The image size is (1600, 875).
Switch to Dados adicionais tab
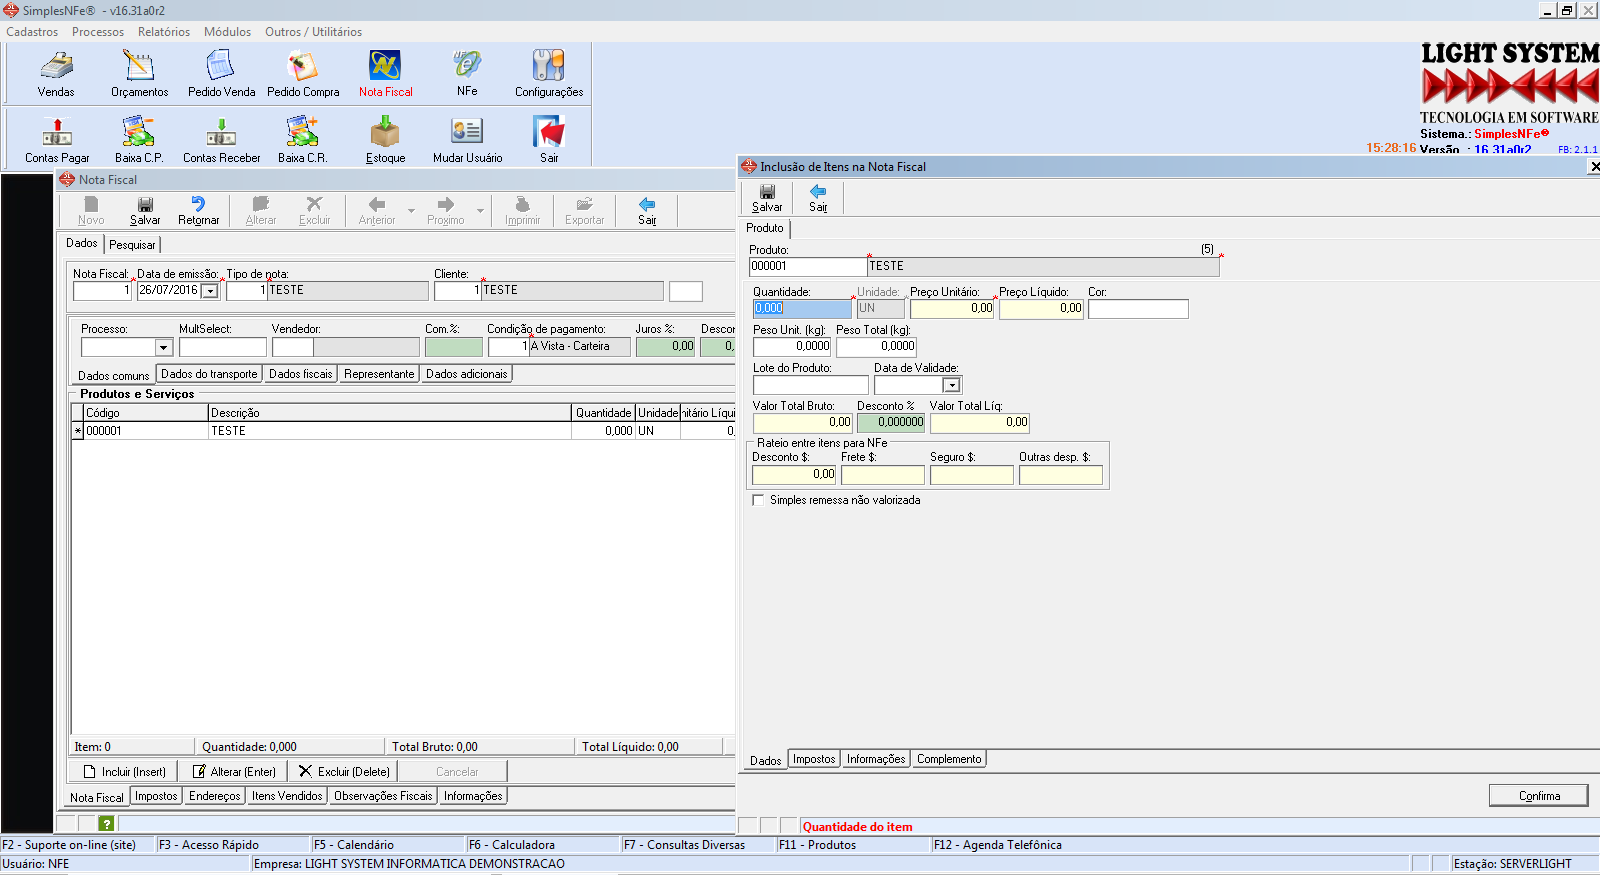(x=467, y=374)
